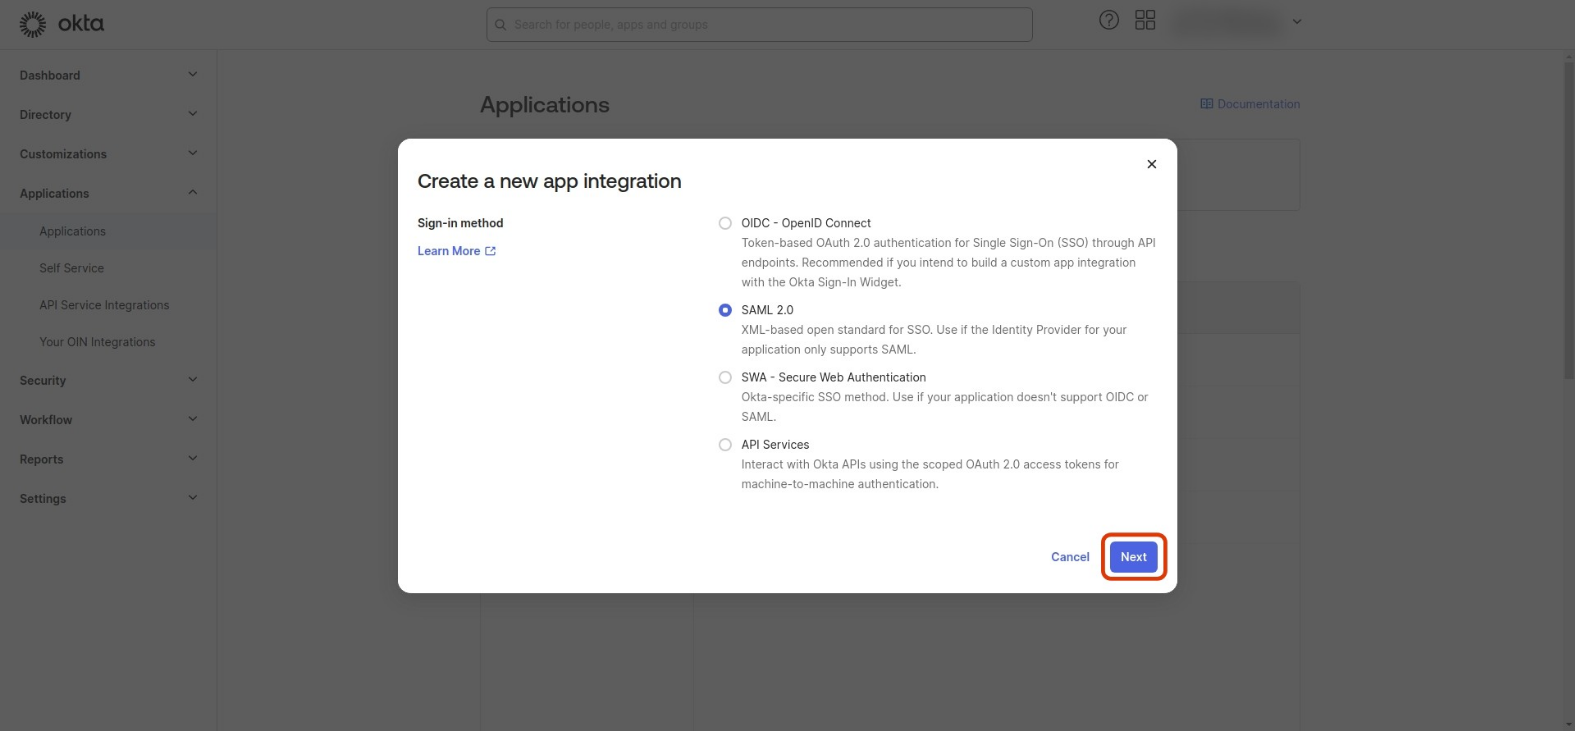1576x731 pixels.
Task: Click the search magnifier icon
Action: 501,25
